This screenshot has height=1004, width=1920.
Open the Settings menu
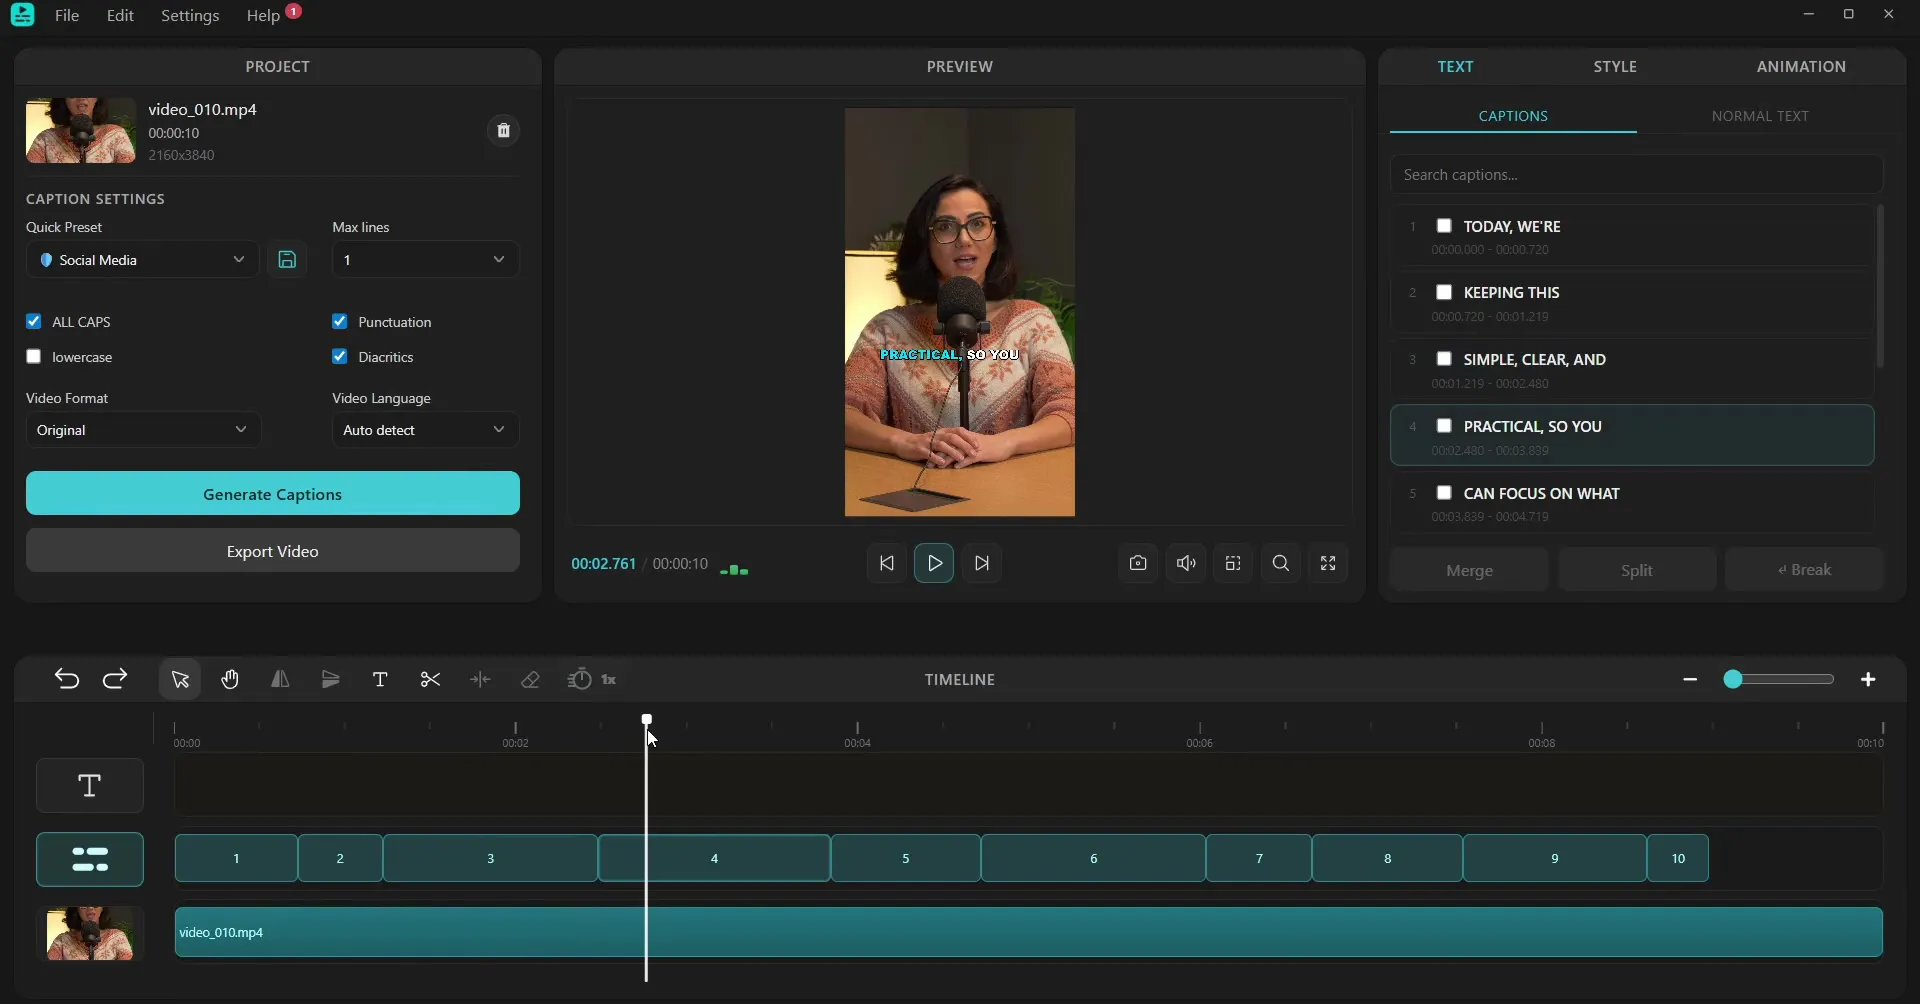[190, 16]
